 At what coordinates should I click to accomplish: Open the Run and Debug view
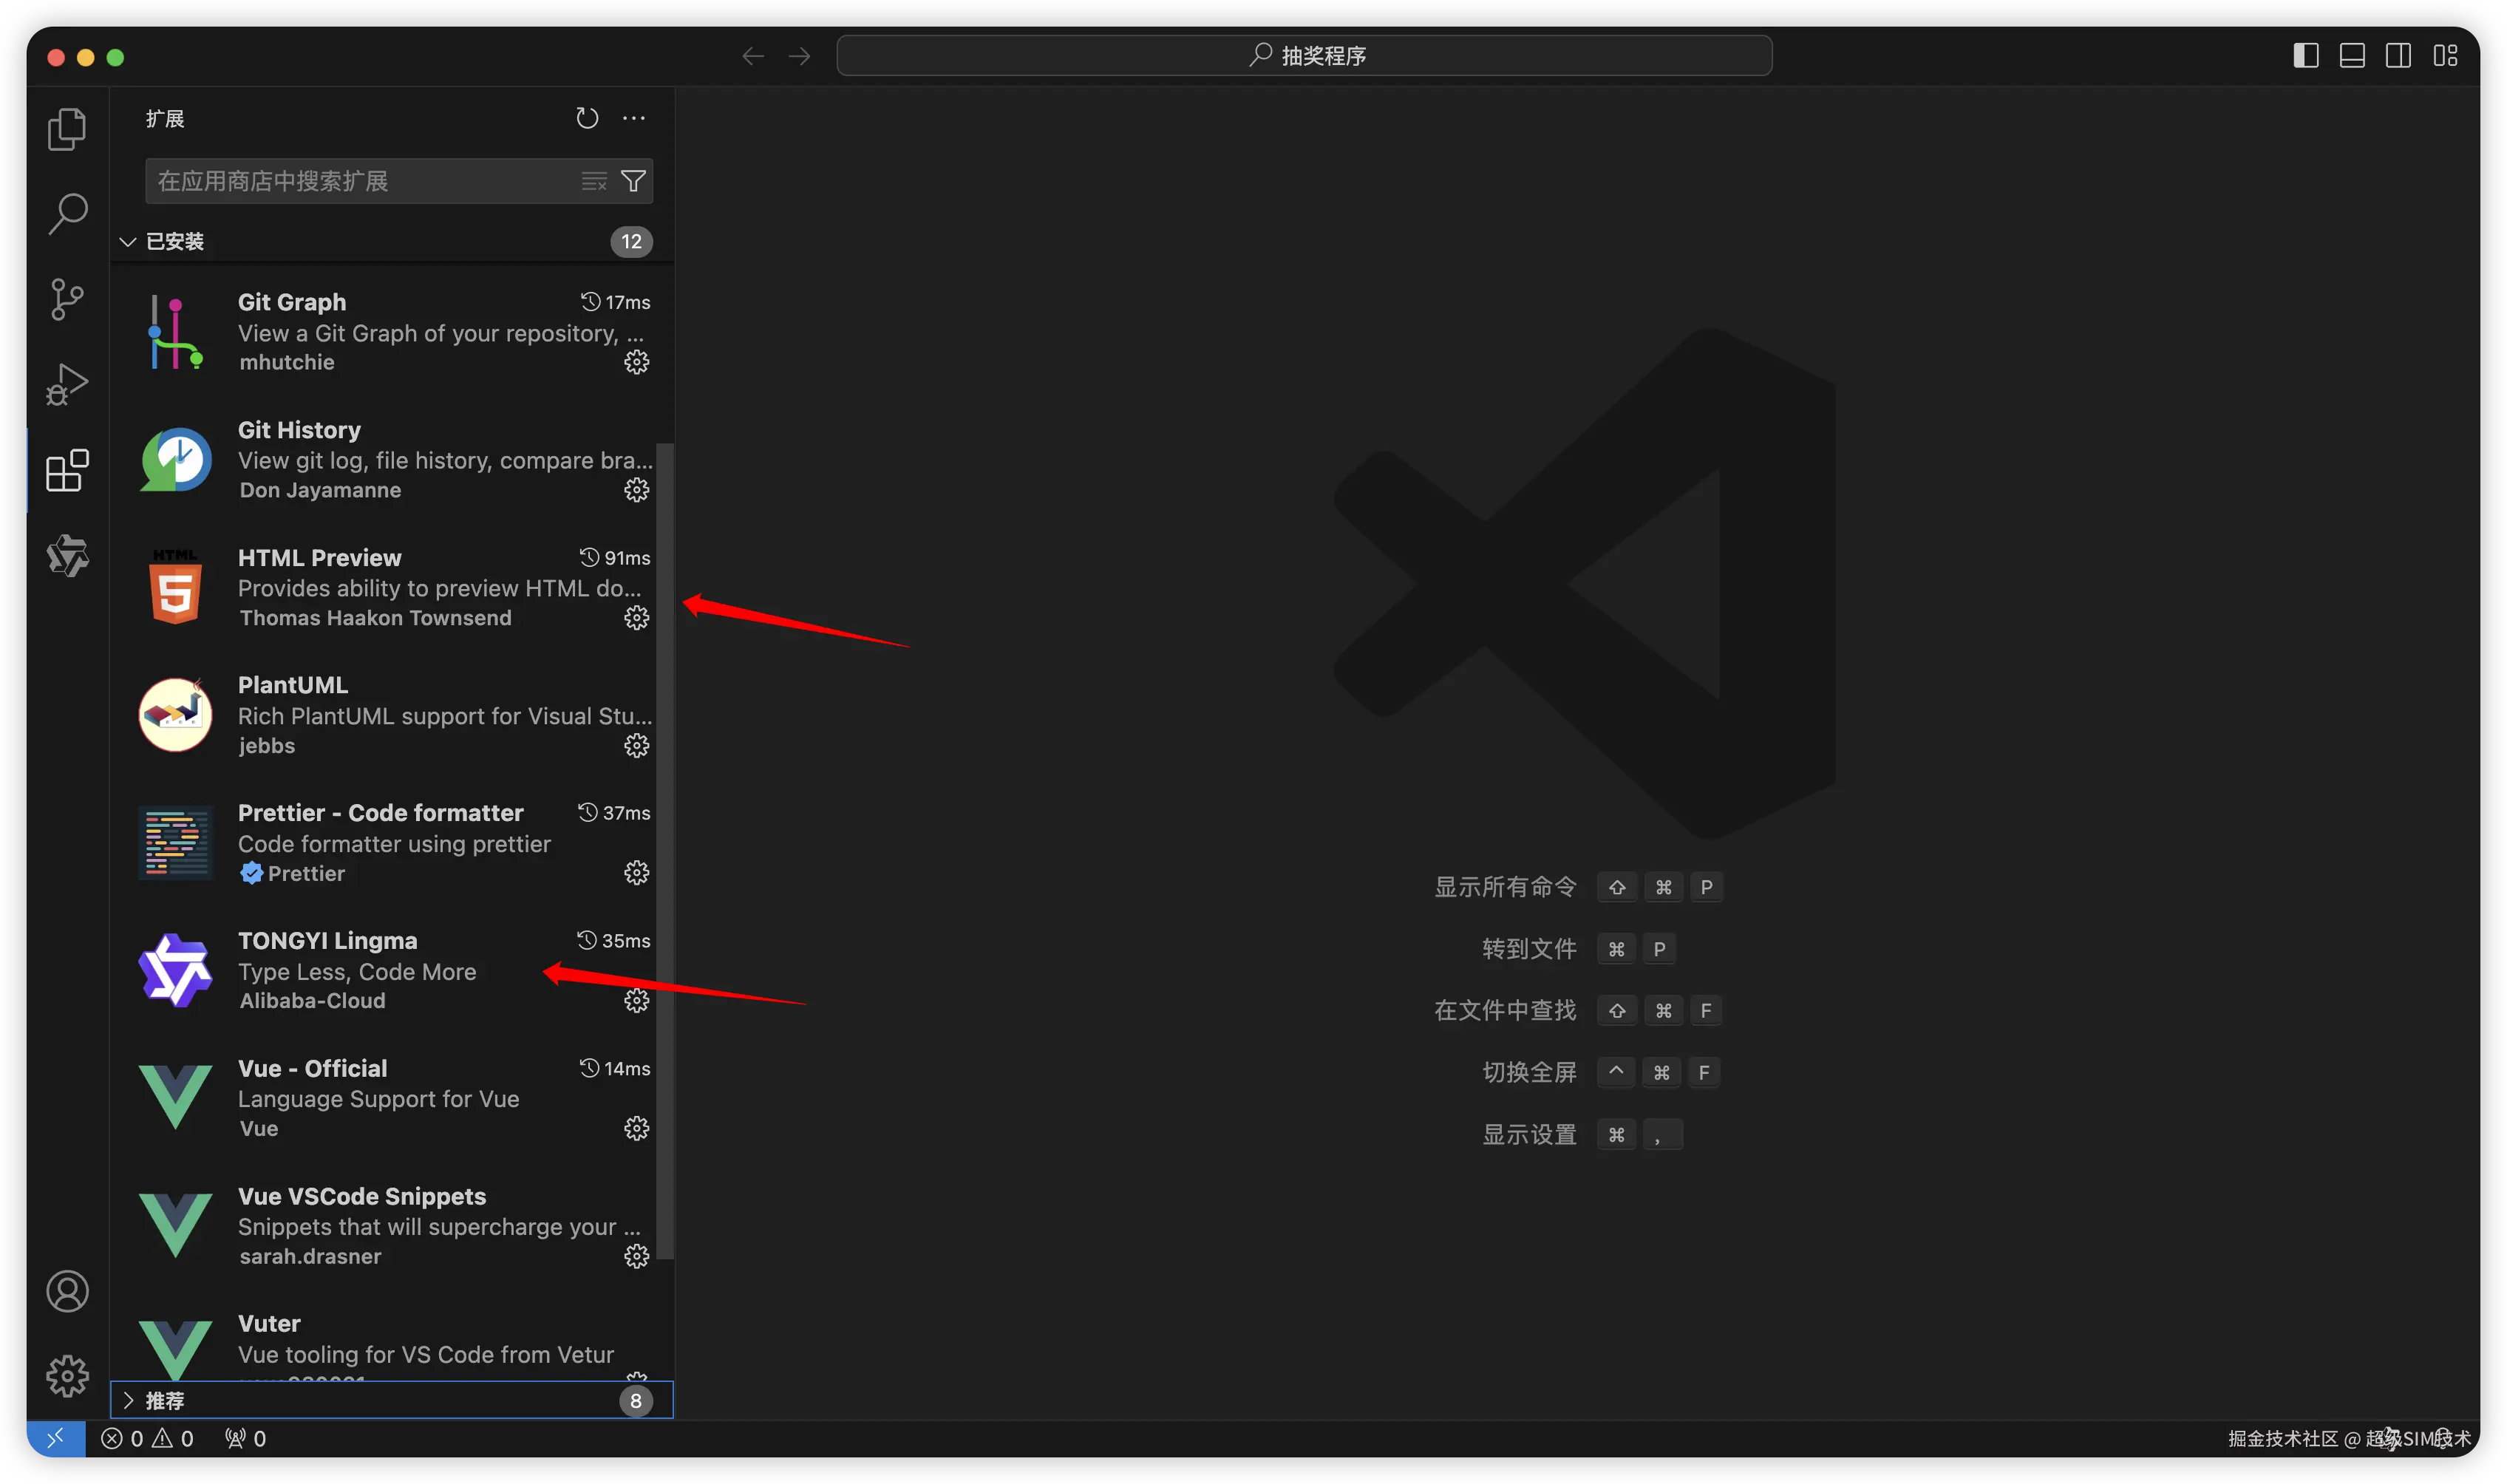pyautogui.click(x=67, y=384)
